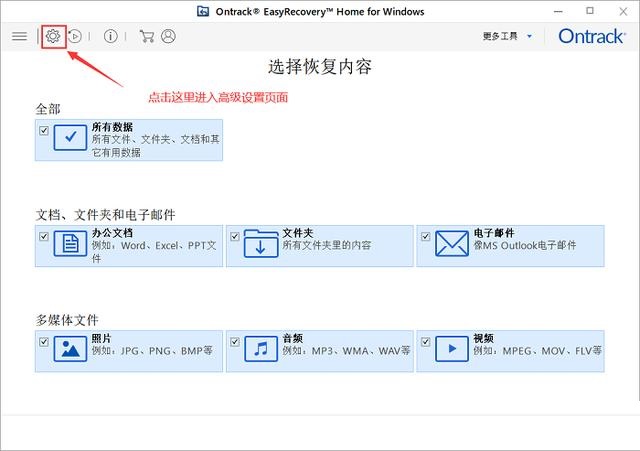Click the 照片 title text
The height and width of the screenshot is (451, 640).
pos(101,338)
